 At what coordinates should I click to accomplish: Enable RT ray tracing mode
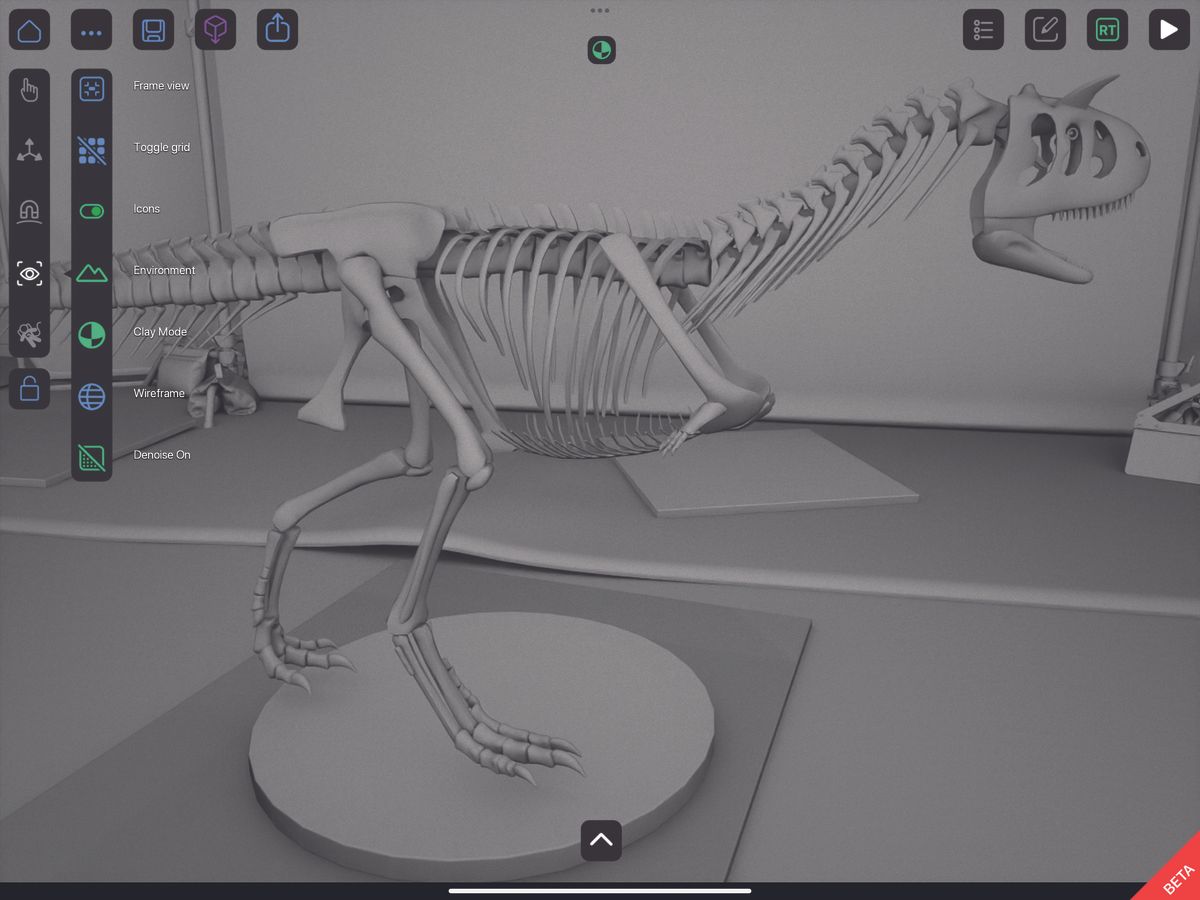point(1107,29)
